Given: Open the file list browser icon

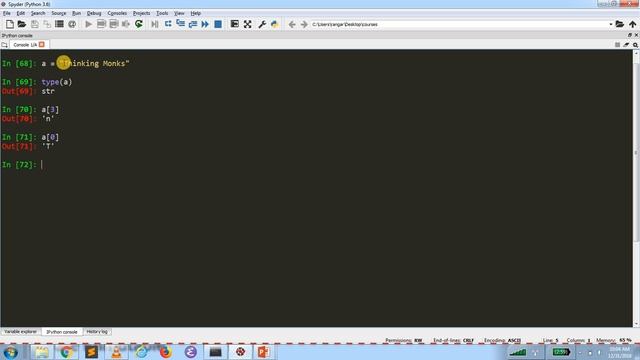Looking at the screenshot, I should coord(59,24).
